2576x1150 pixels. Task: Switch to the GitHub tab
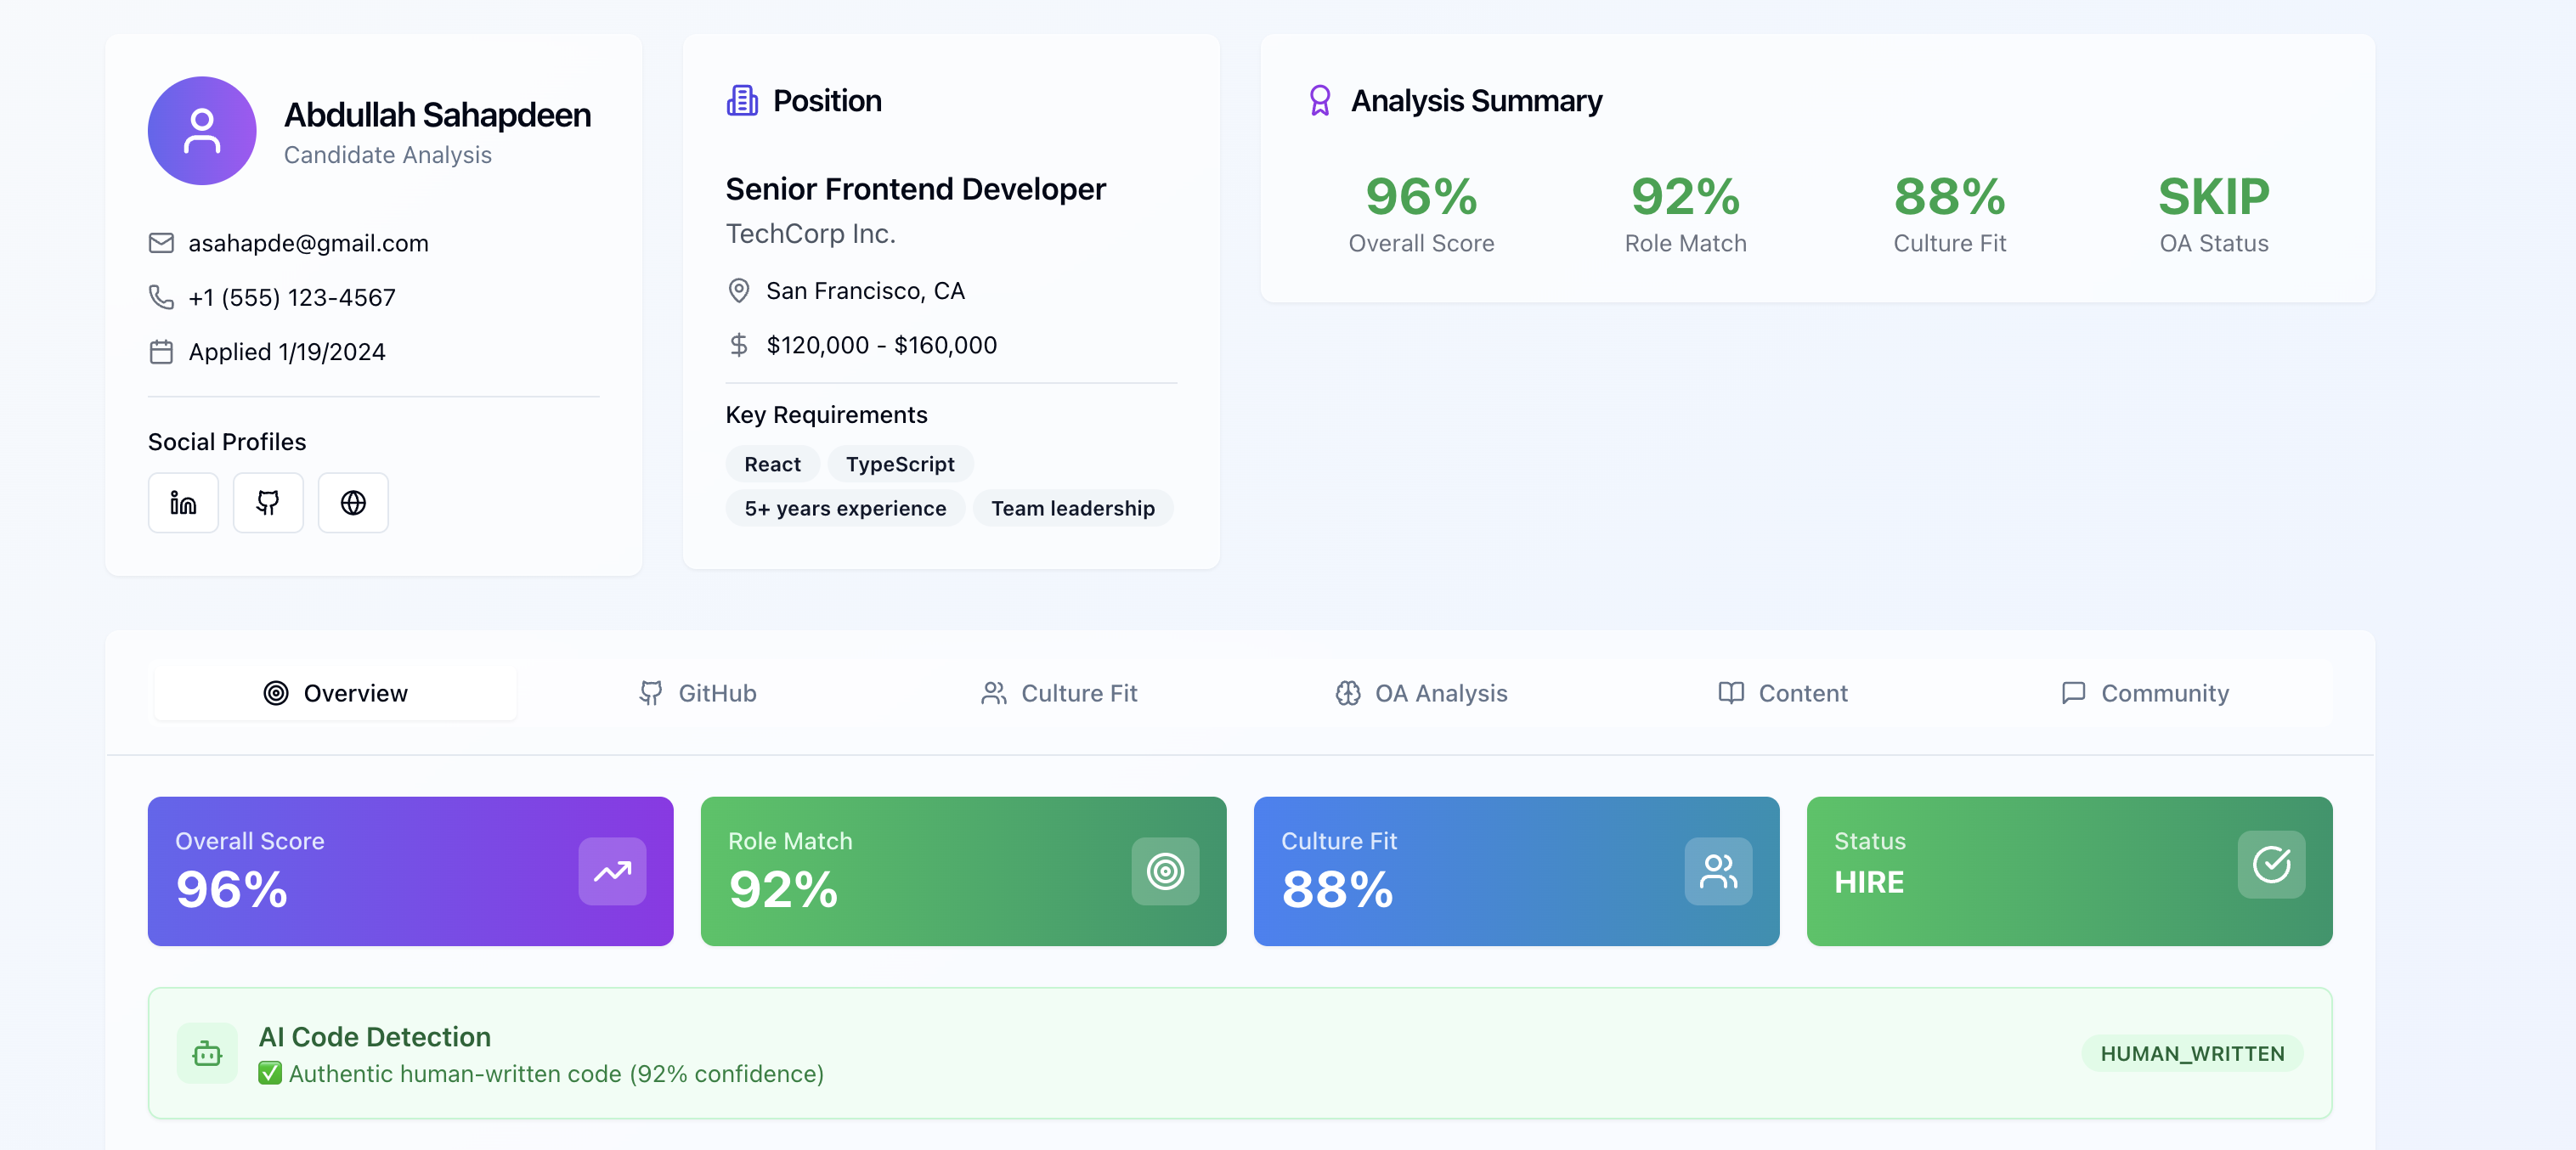click(x=698, y=693)
